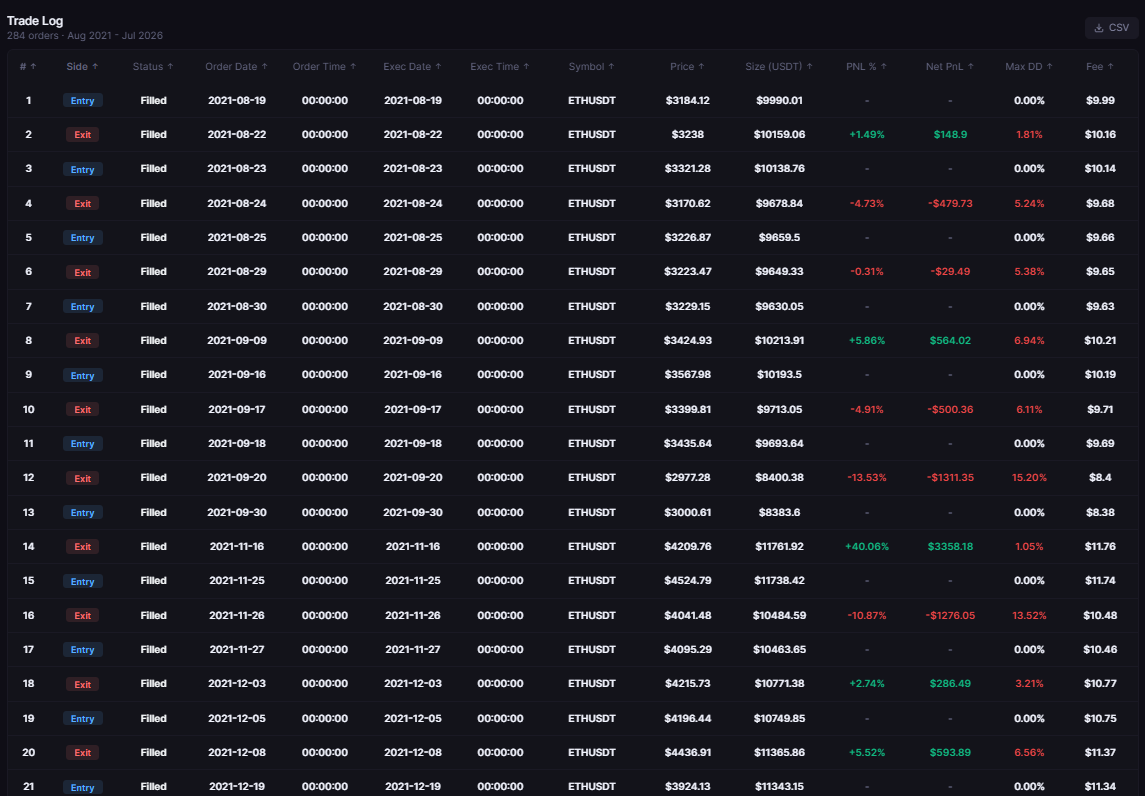Select size $10213.91 cell
Image resolution: width=1145 pixels, height=796 pixels.
pyautogui.click(x=779, y=340)
